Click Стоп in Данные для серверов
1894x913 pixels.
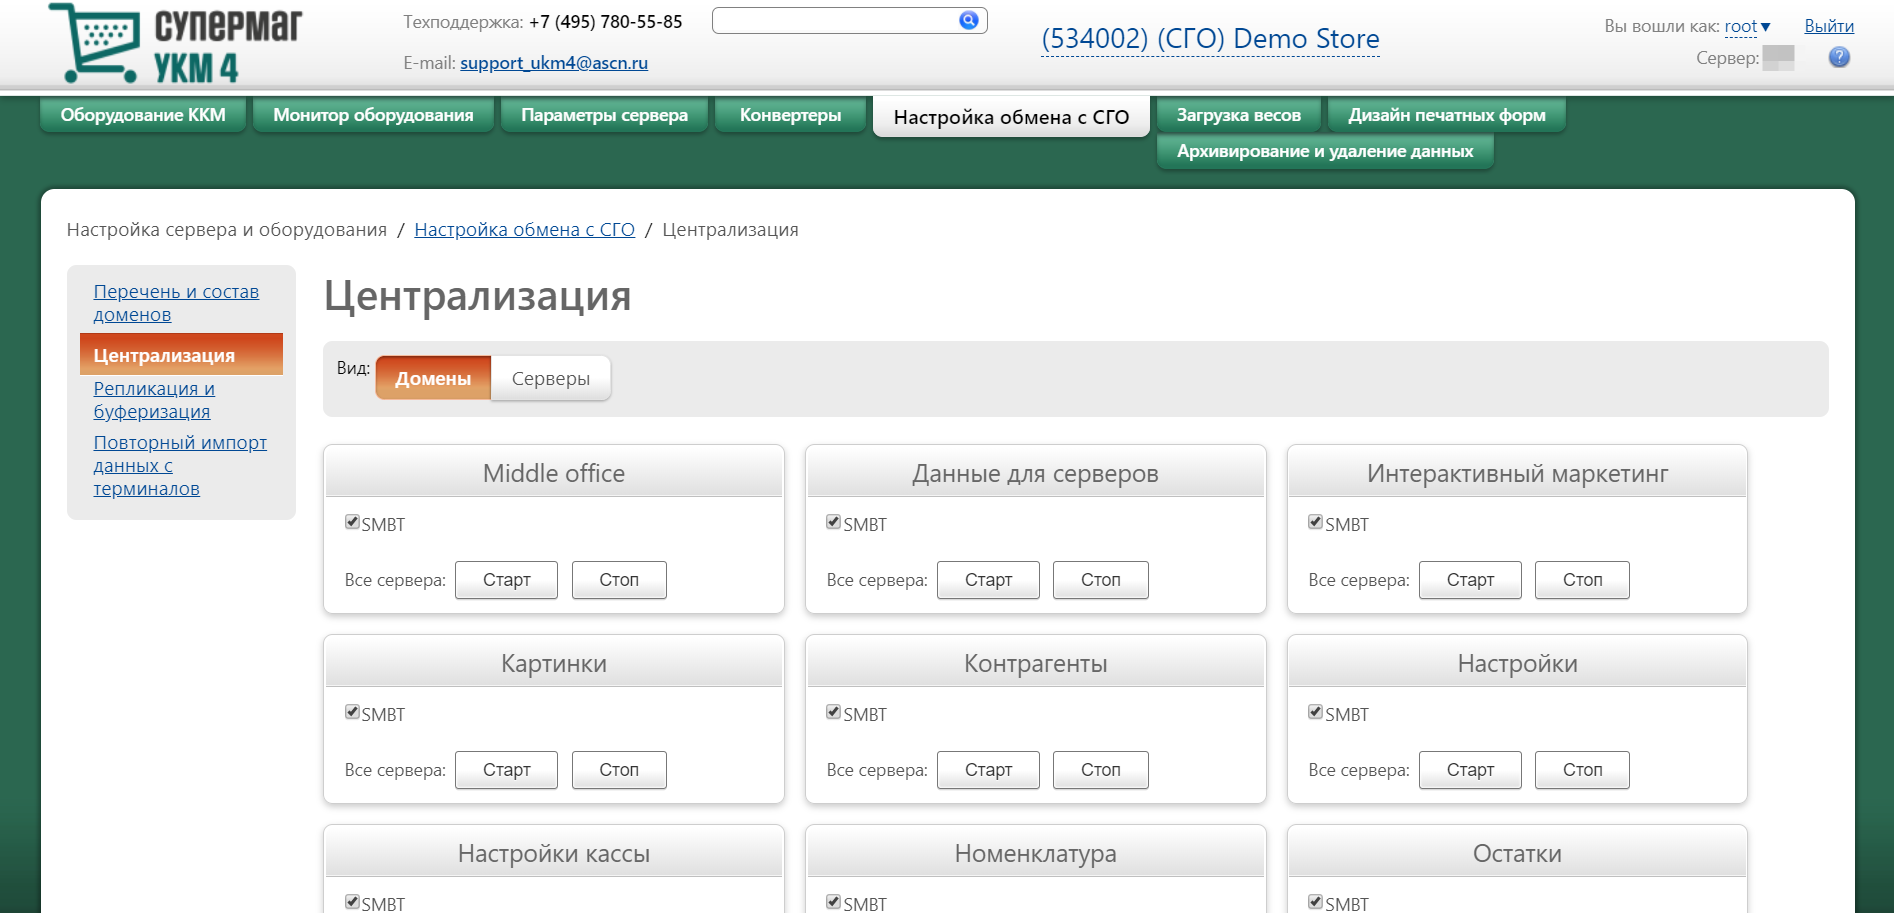pos(1100,580)
